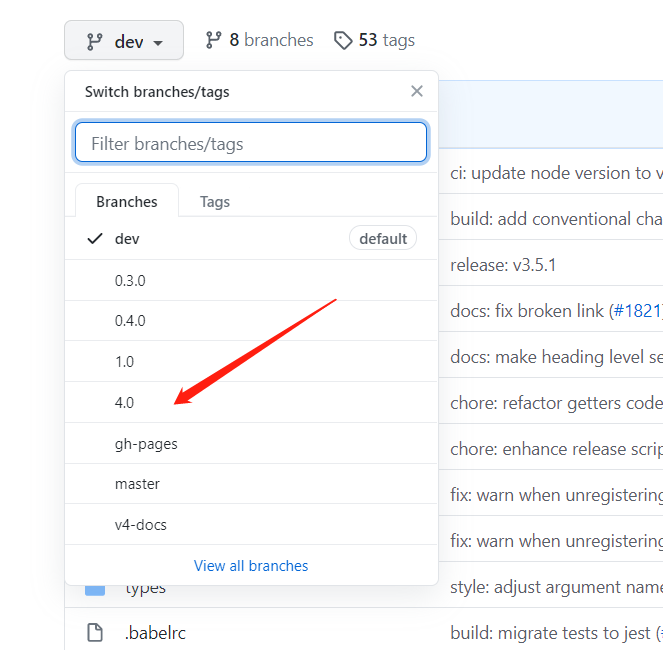
Task: Open the View all branches link
Action: click(x=251, y=565)
